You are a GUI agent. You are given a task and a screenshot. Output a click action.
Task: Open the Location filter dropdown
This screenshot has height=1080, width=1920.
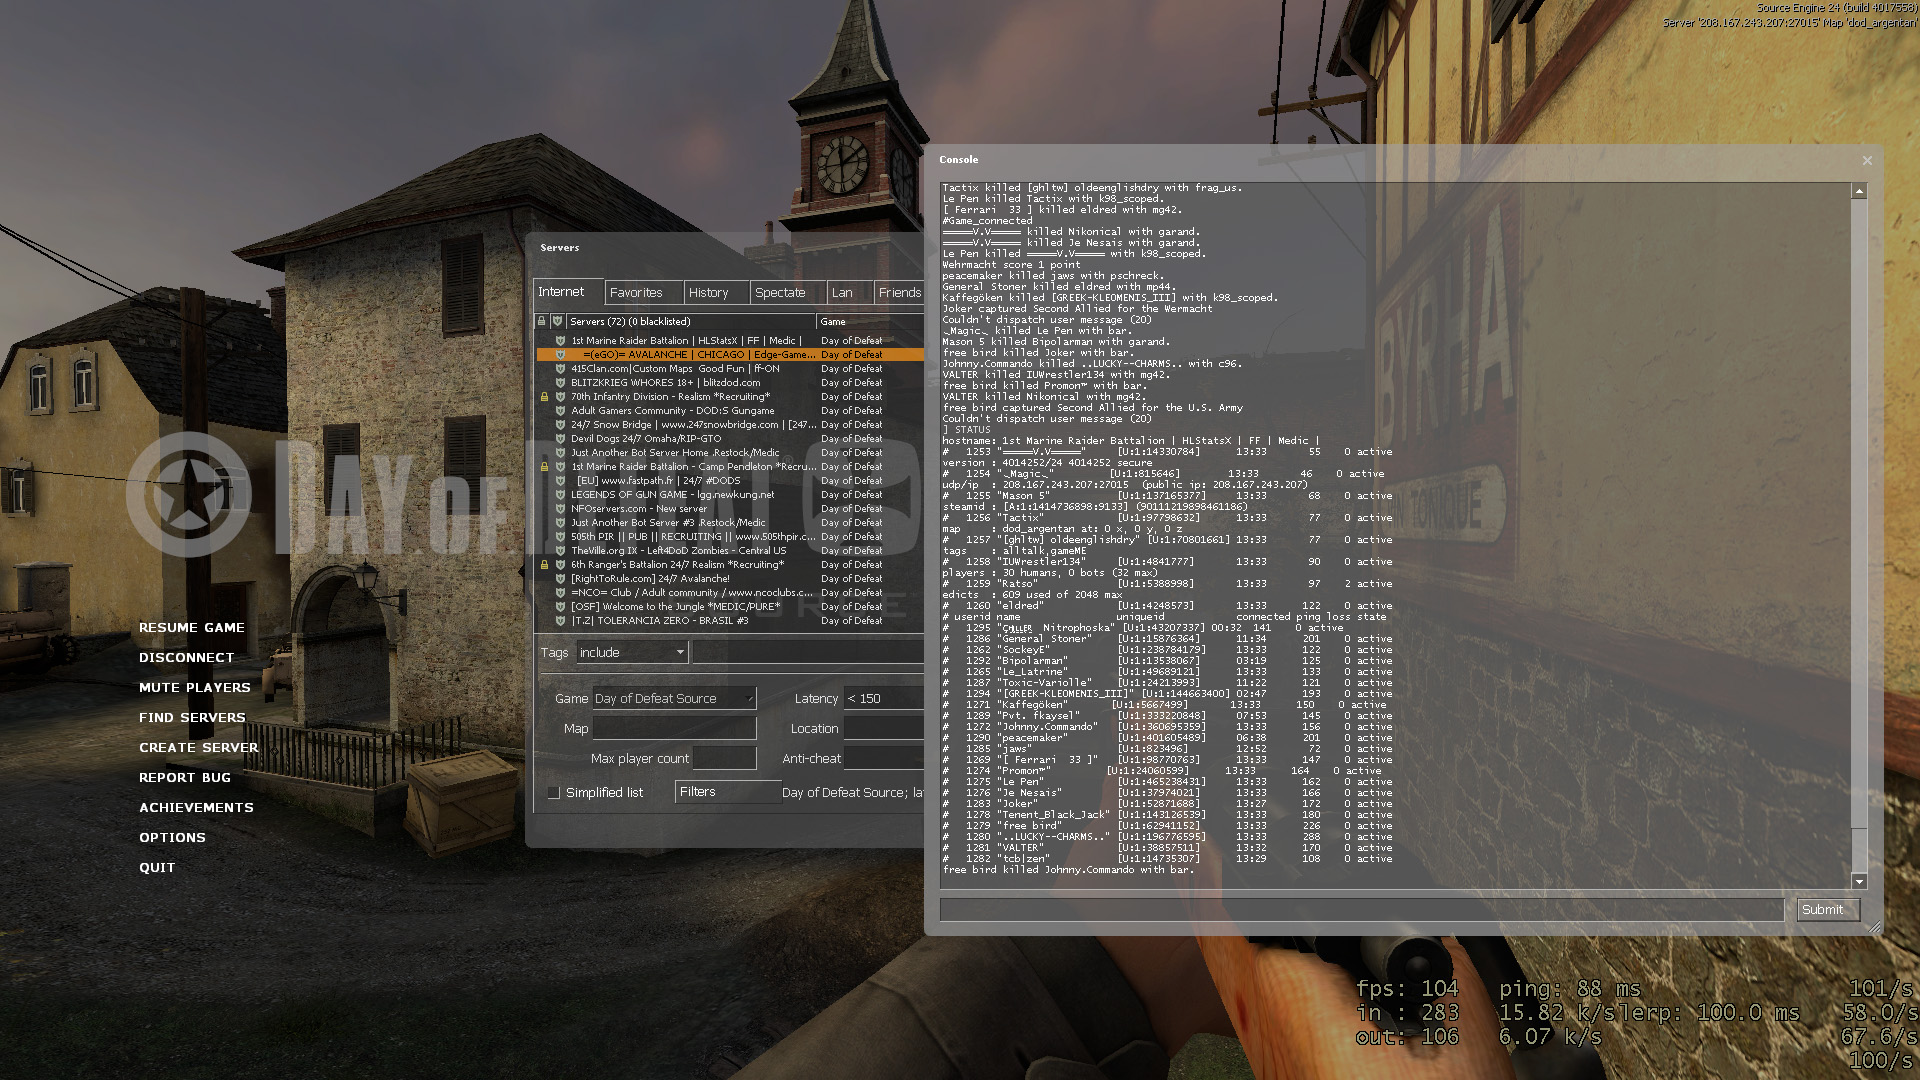[x=884, y=729]
